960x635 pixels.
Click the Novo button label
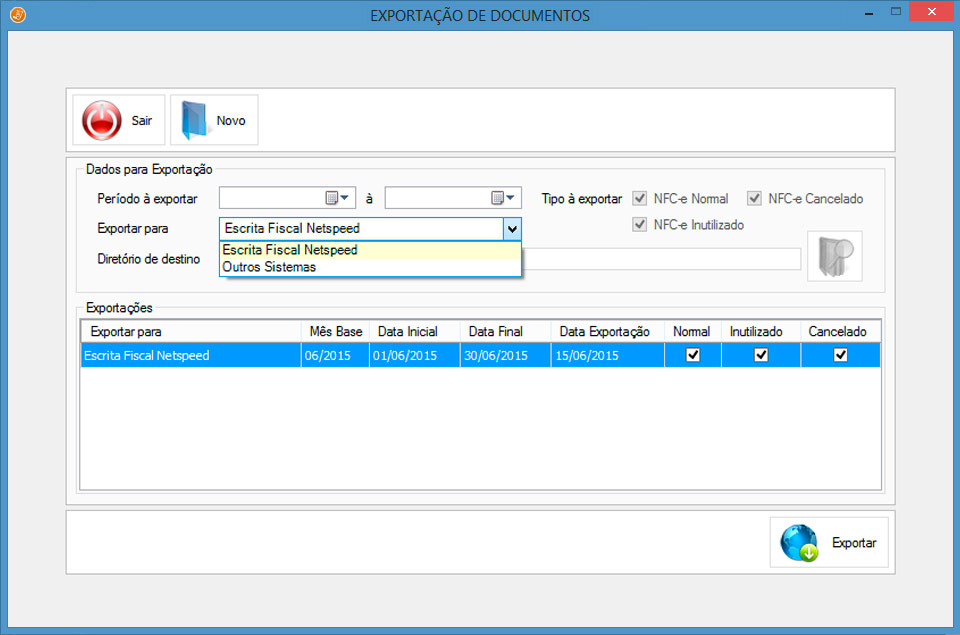pos(231,121)
